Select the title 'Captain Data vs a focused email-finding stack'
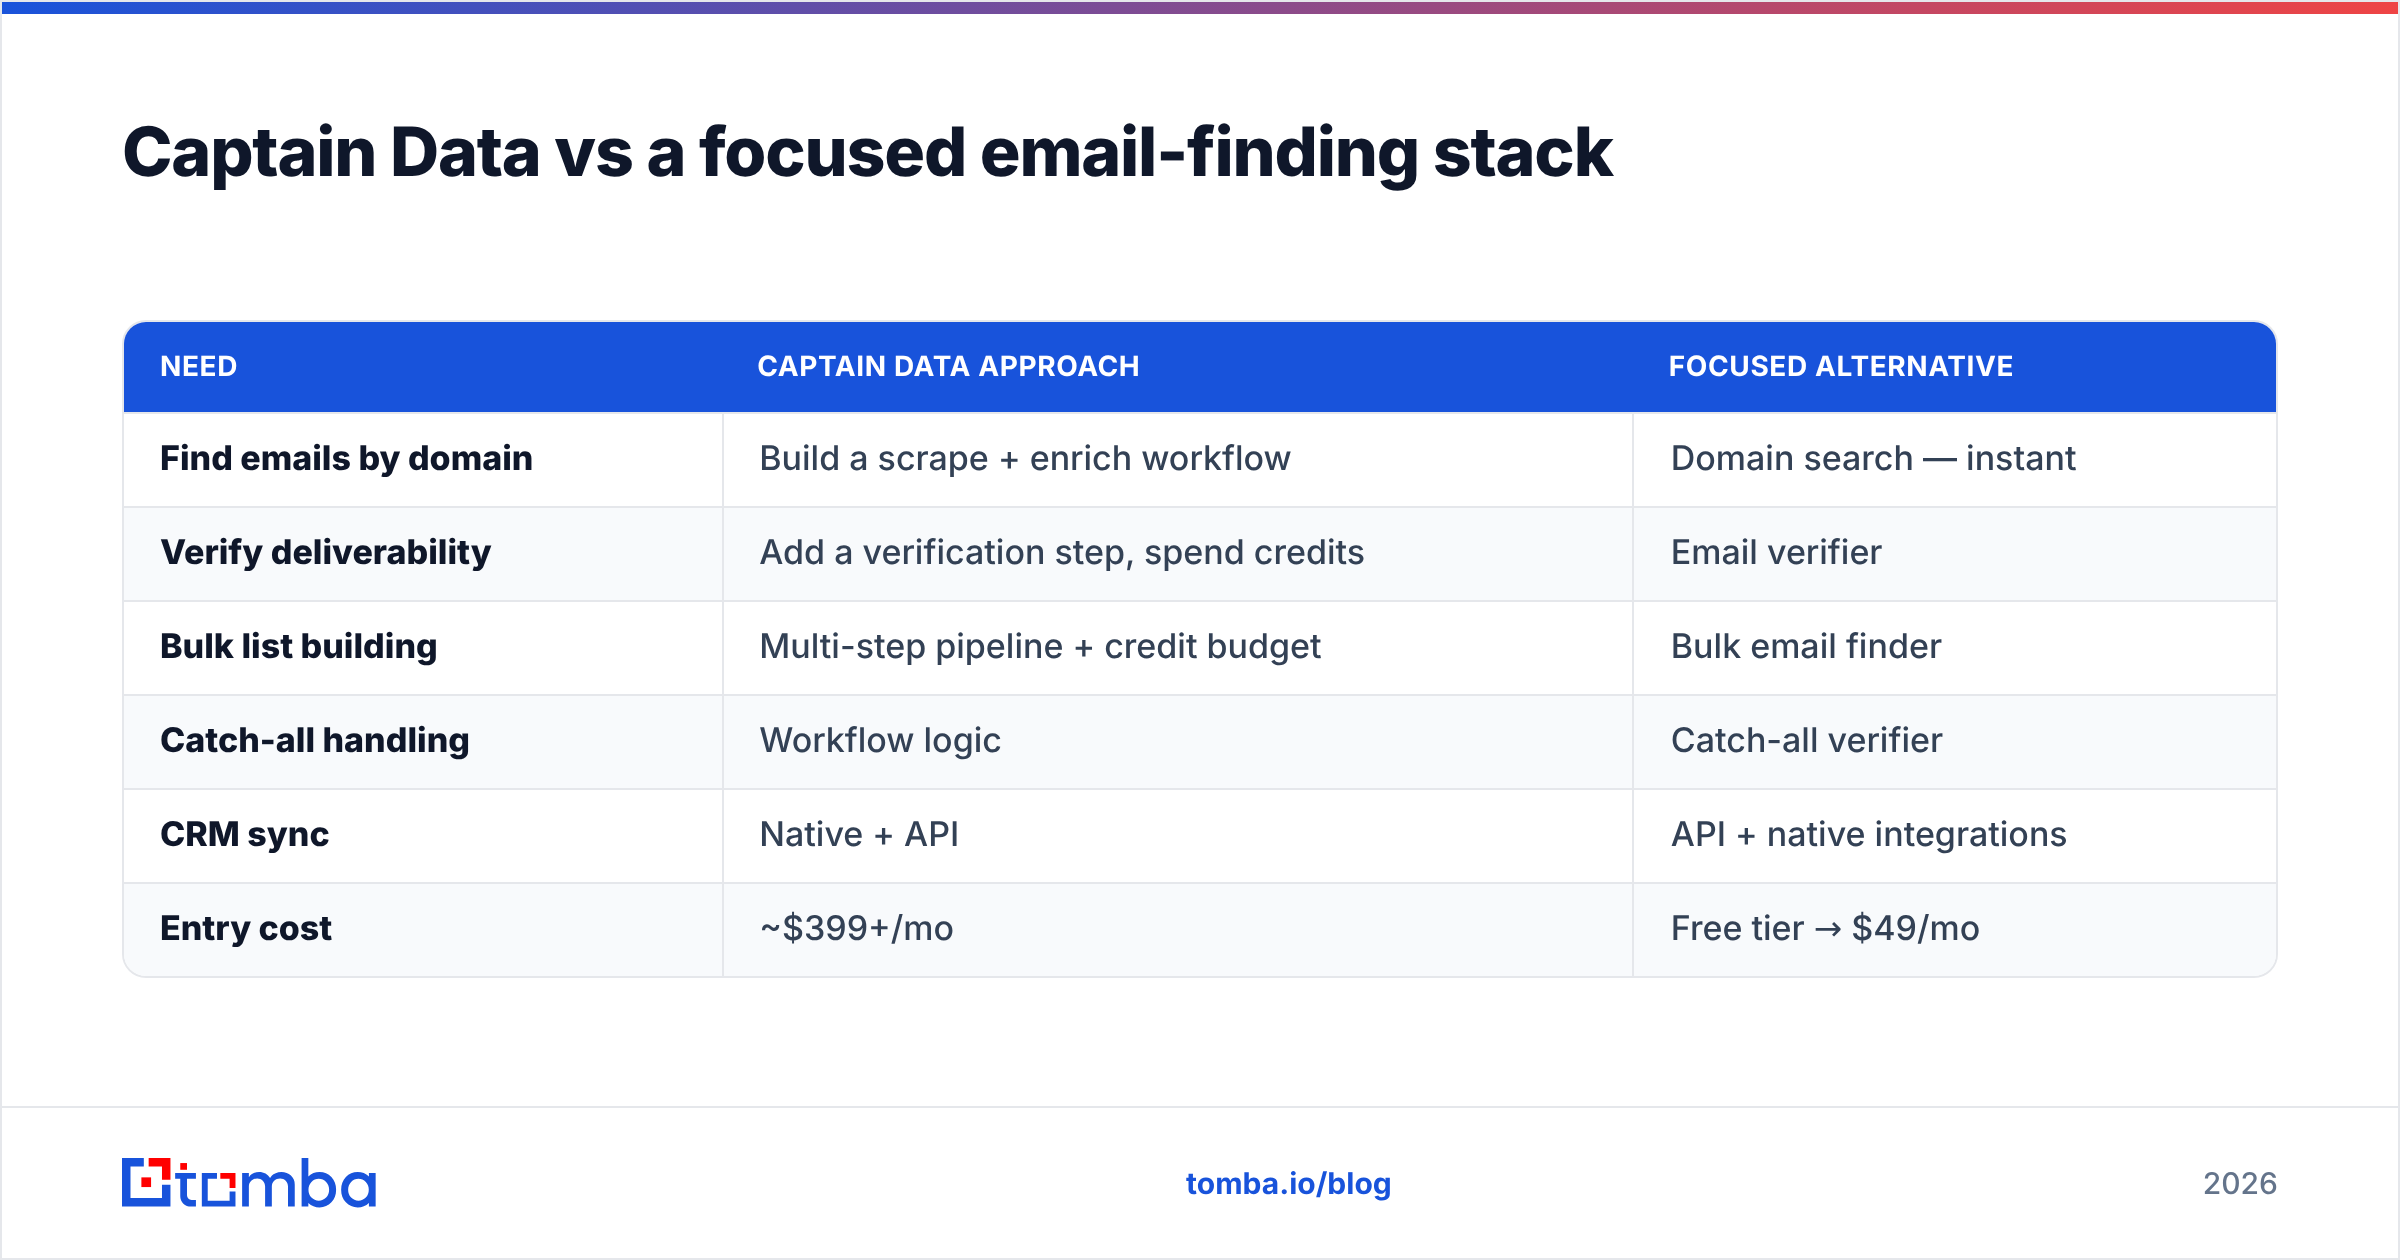This screenshot has height=1260, width=2400. (x=867, y=153)
